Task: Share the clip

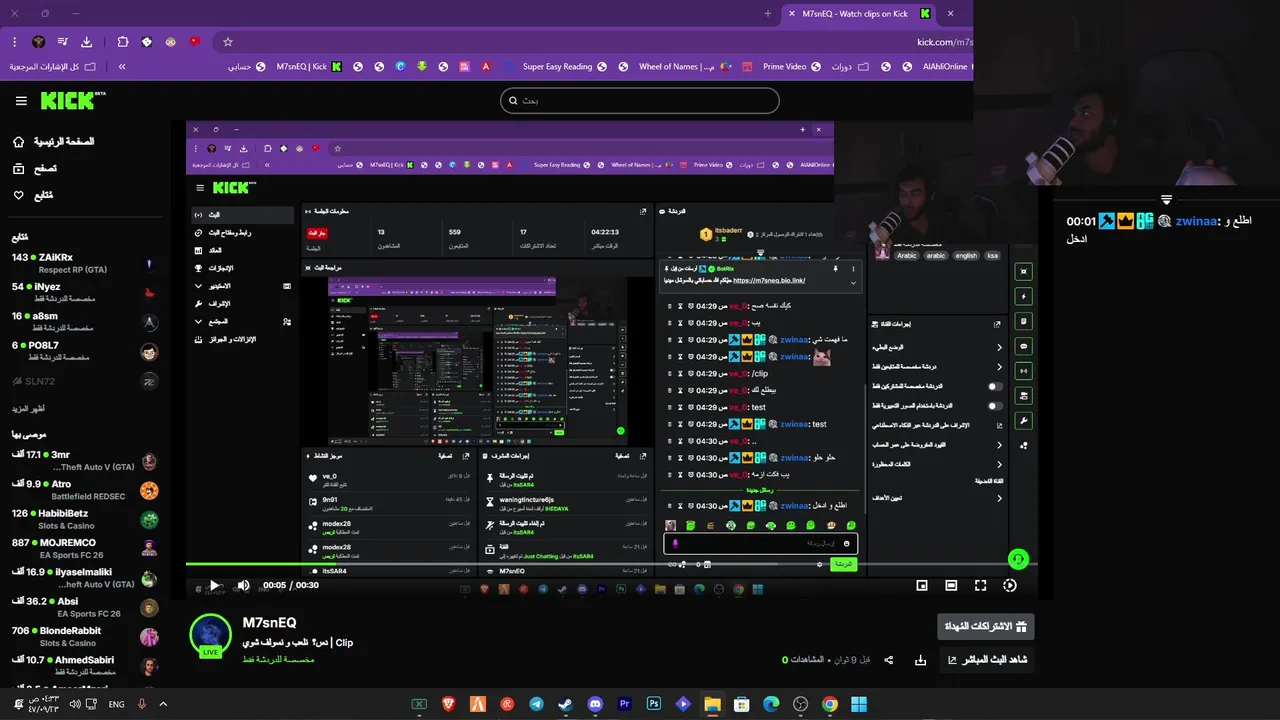Action: coord(889,660)
